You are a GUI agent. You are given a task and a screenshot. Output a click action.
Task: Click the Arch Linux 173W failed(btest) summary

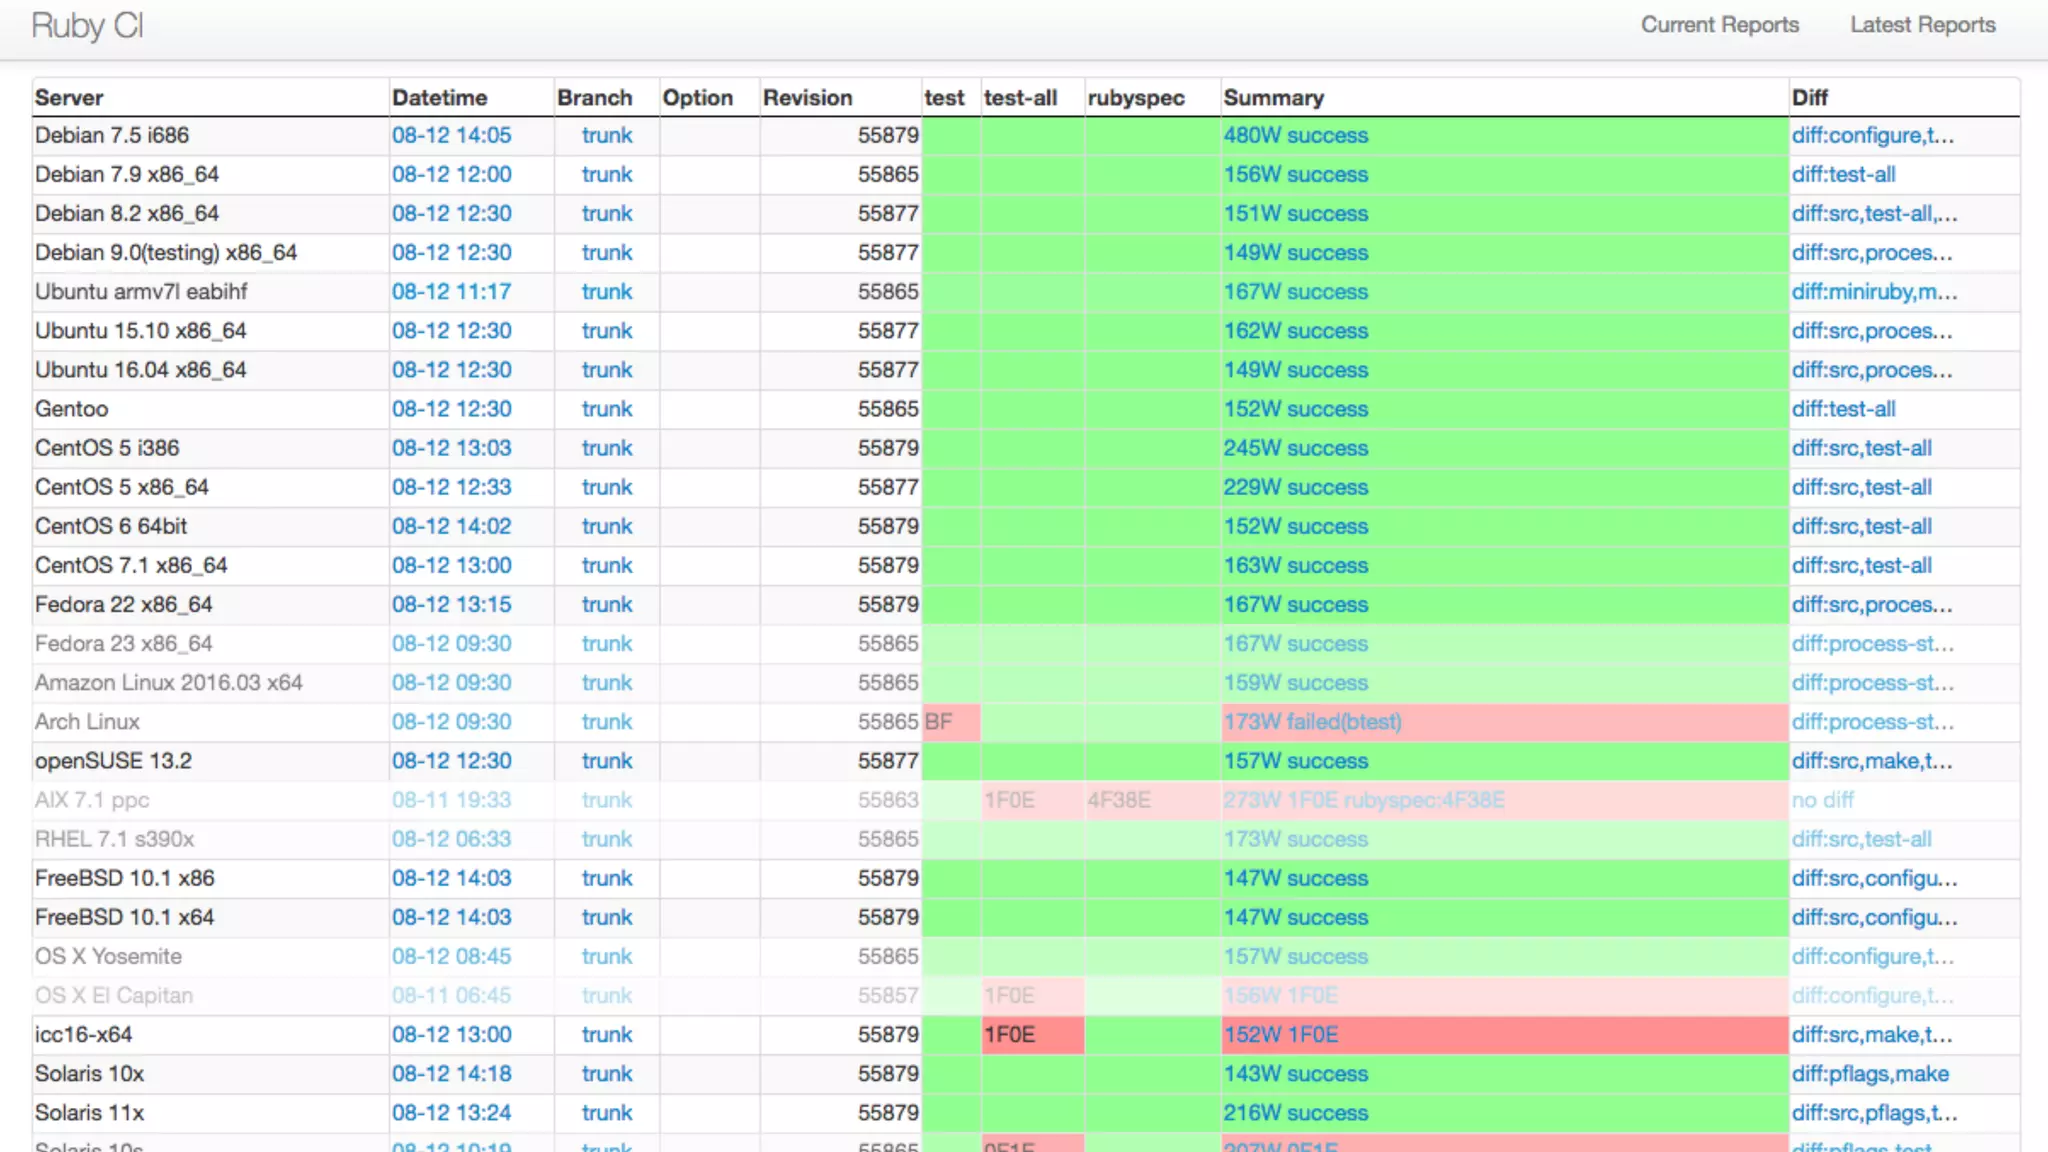[x=1312, y=722]
